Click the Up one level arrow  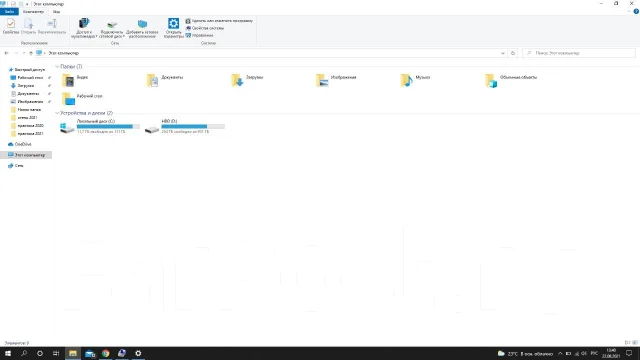(x=31, y=53)
